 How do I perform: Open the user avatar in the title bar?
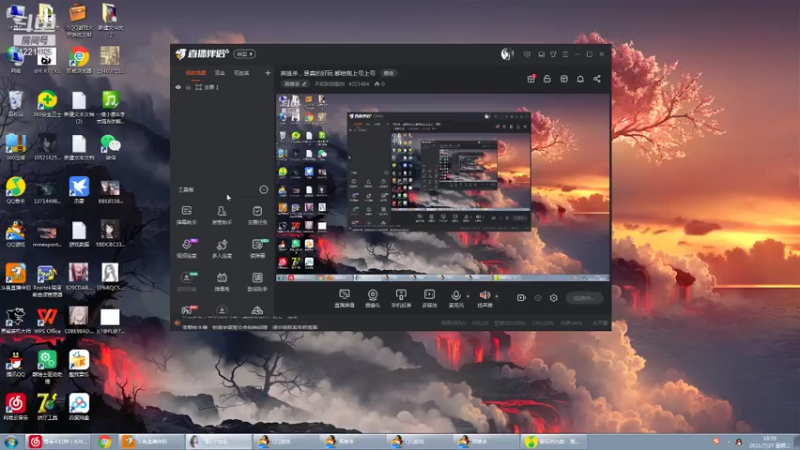506,54
